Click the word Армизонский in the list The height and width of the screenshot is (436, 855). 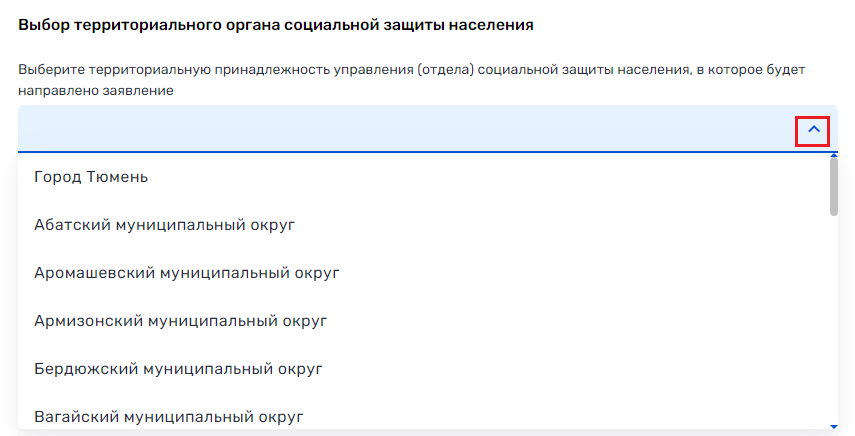88,321
